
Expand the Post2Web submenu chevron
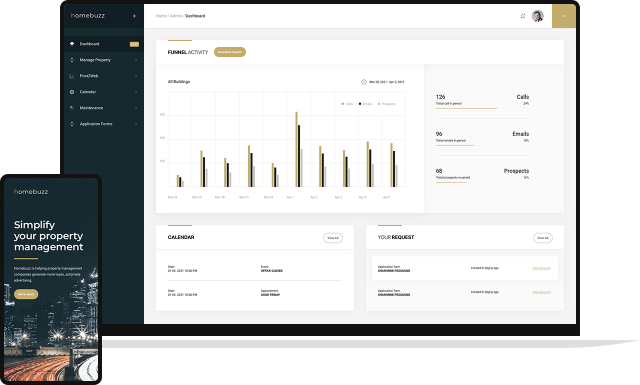[136, 76]
